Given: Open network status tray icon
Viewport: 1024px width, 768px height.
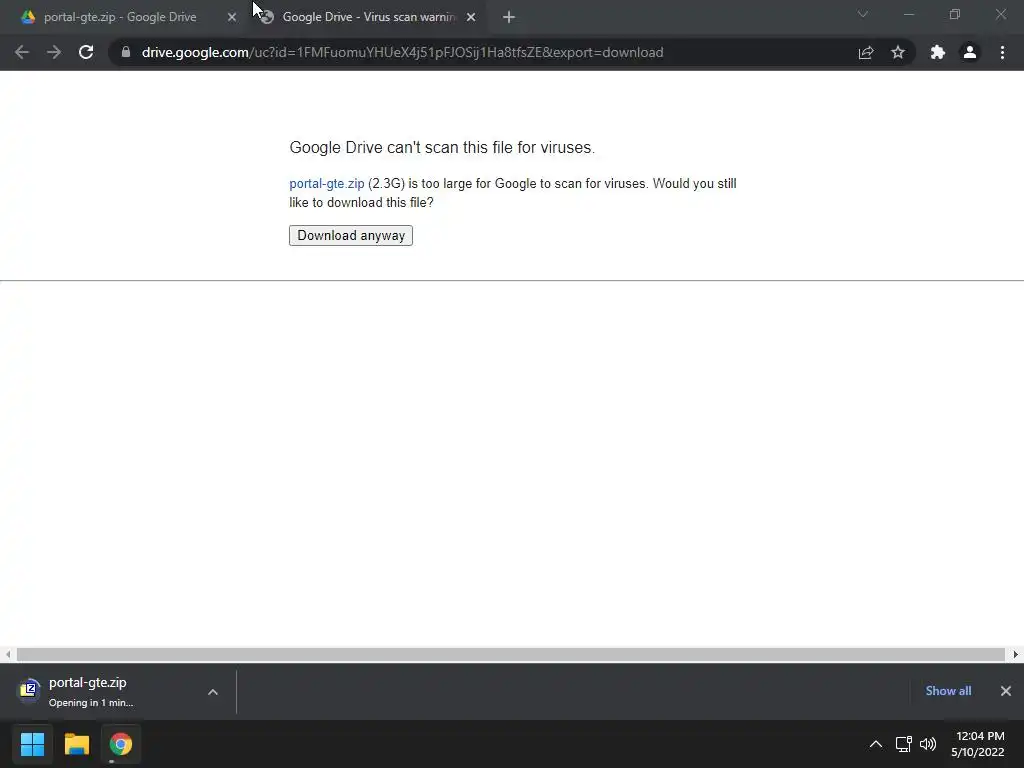Looking at the screenshot, I should (903, 744).
